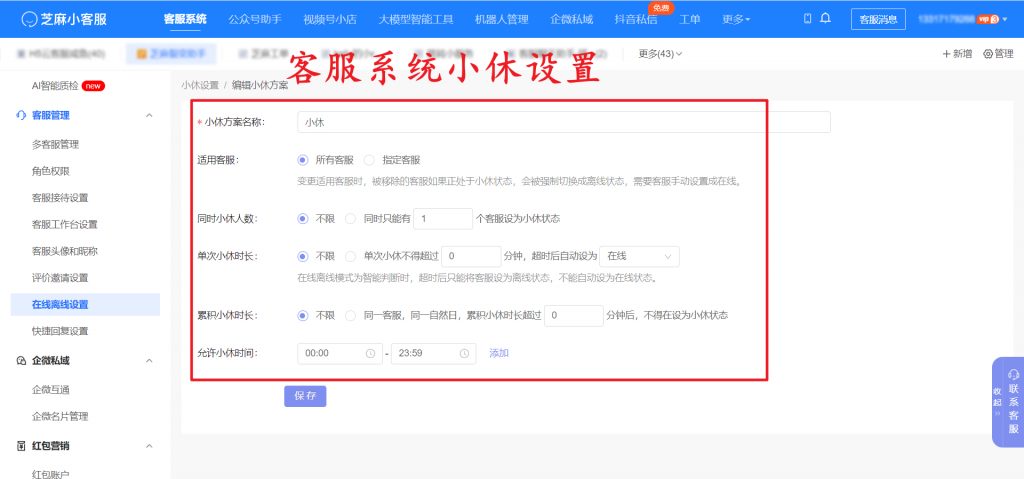Open 抖音私信 top tab
Viewport: 1024px width, 479px height.
(x=636, y=19)
